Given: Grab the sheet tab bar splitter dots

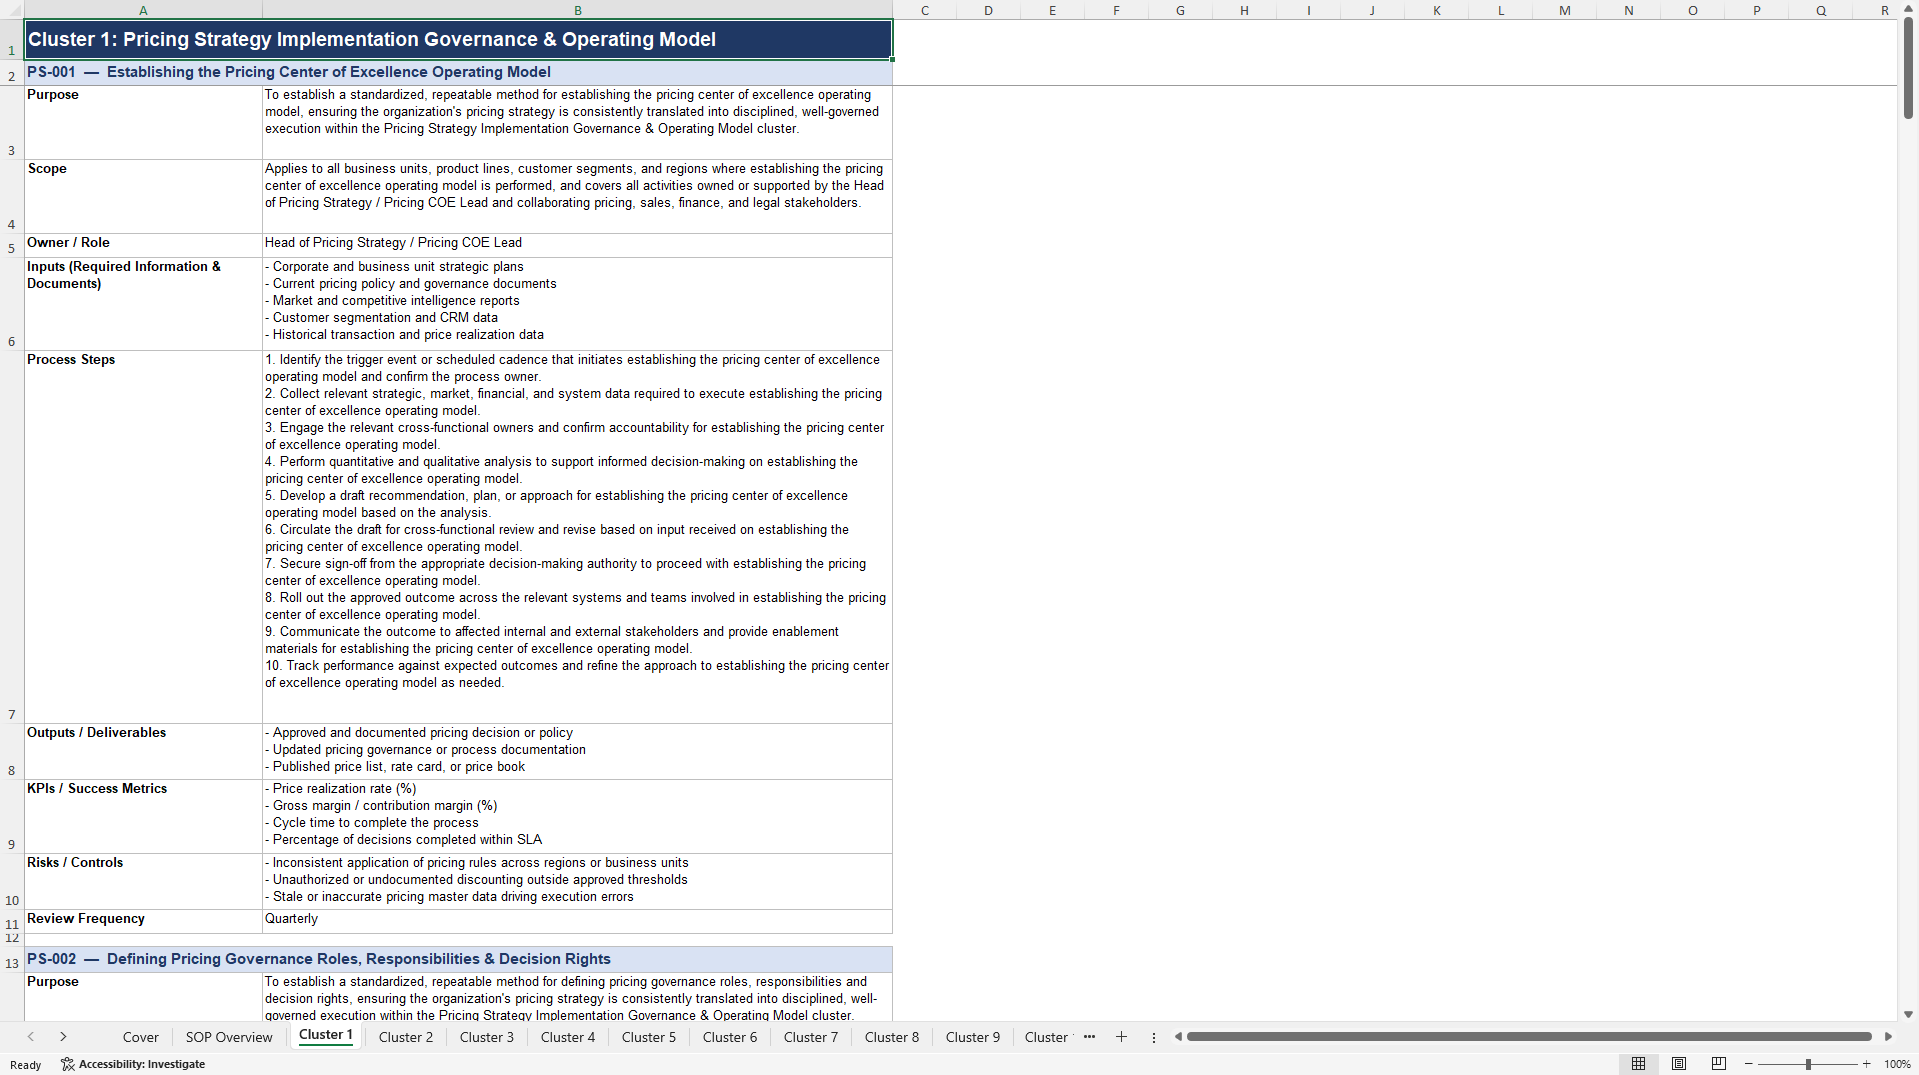Looking at the screenshot, I should click(1153, 1037).
